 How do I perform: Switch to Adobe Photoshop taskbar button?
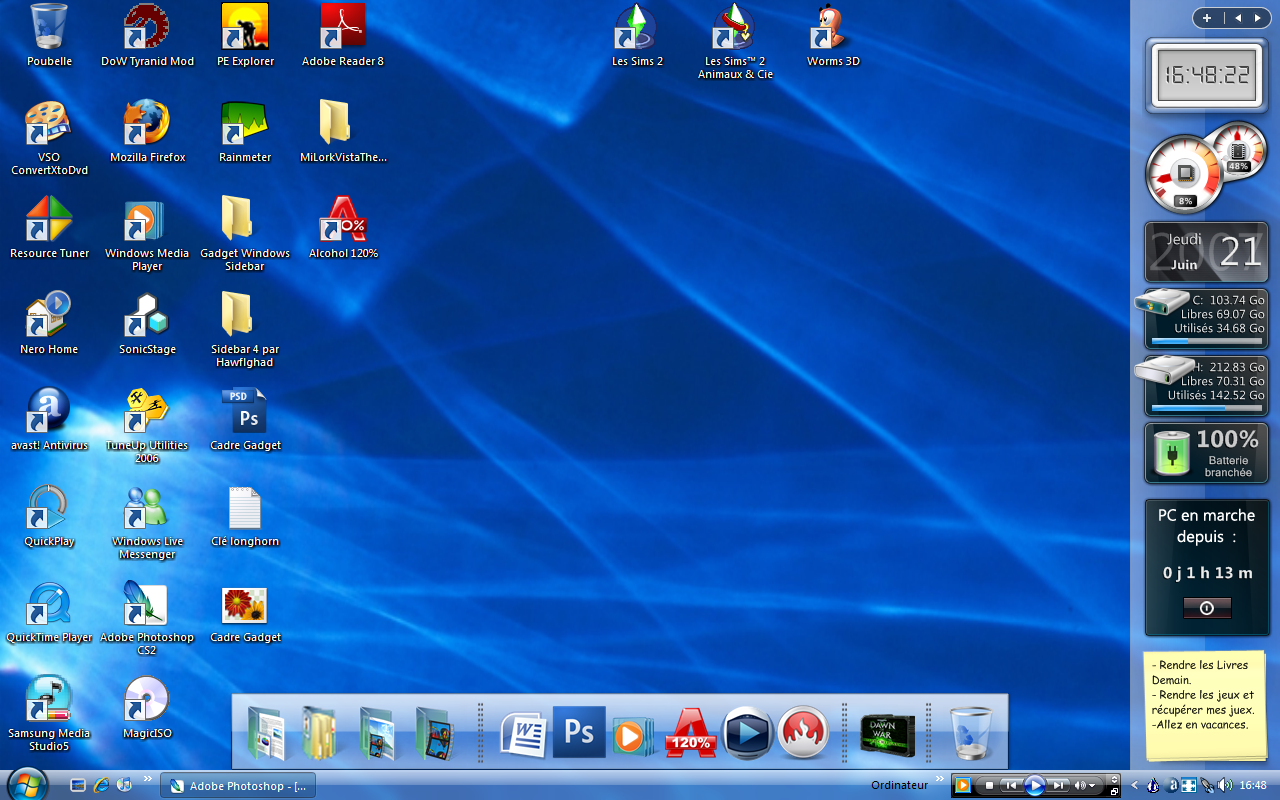[x=238, y=786]
